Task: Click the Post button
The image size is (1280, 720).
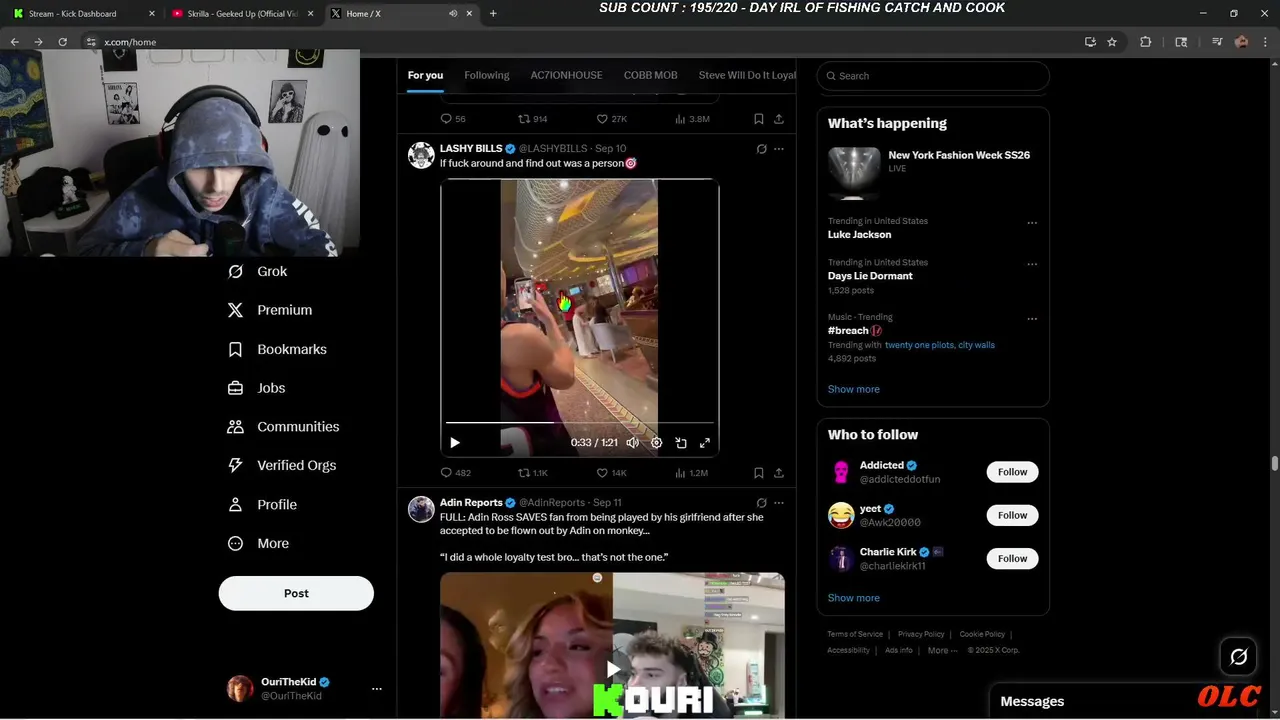Action: click(296, 593)
